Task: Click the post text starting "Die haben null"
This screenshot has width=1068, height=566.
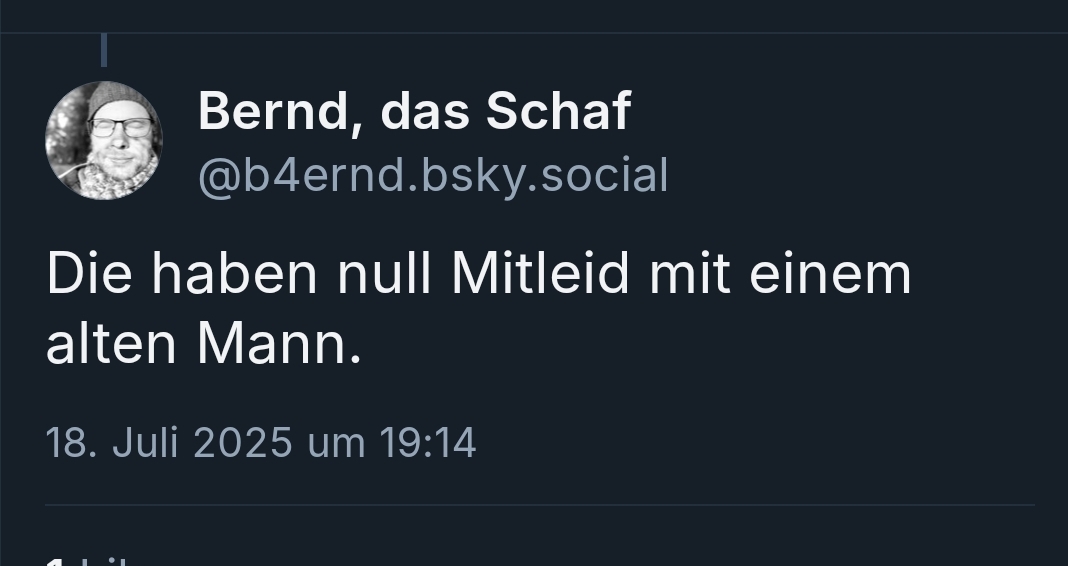Action: click(478, 274)
